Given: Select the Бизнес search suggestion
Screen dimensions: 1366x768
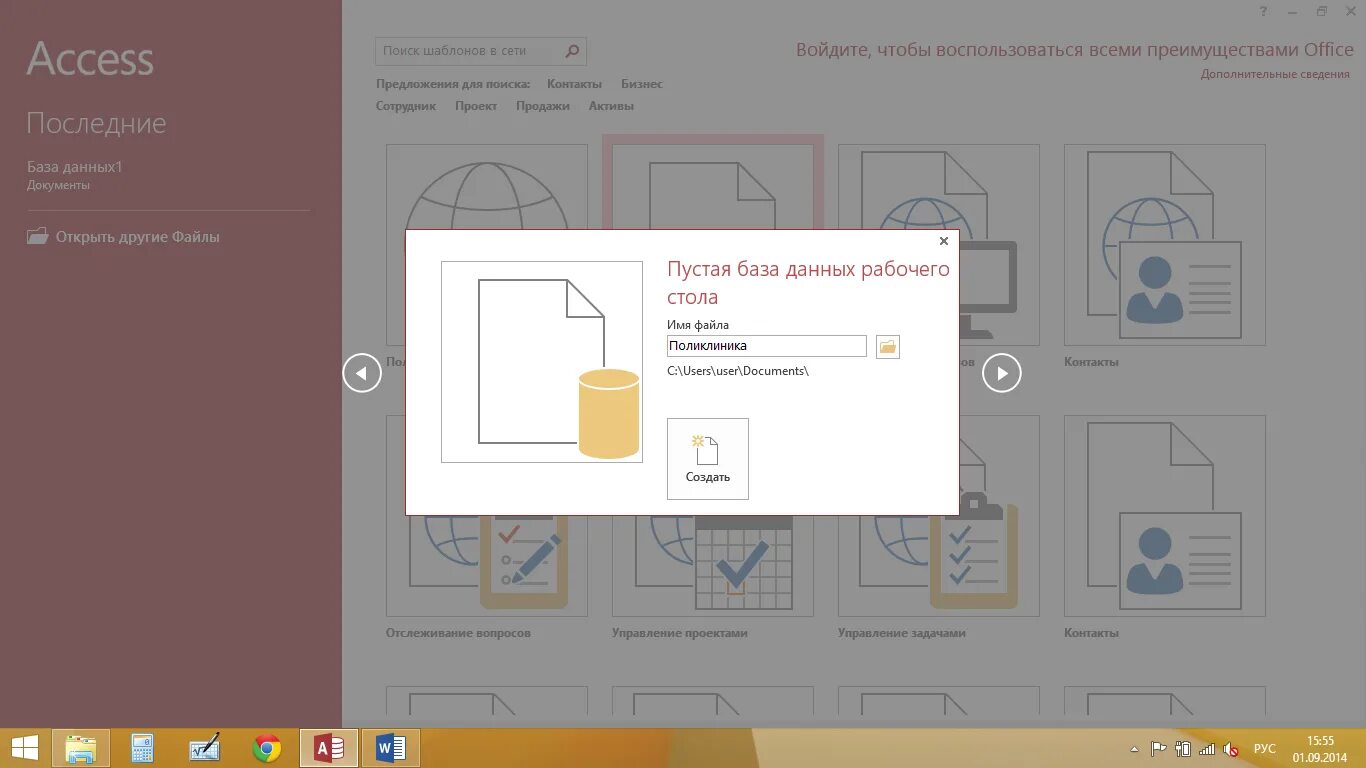Looking at the screenshot, I should click(x=642, y=84).
